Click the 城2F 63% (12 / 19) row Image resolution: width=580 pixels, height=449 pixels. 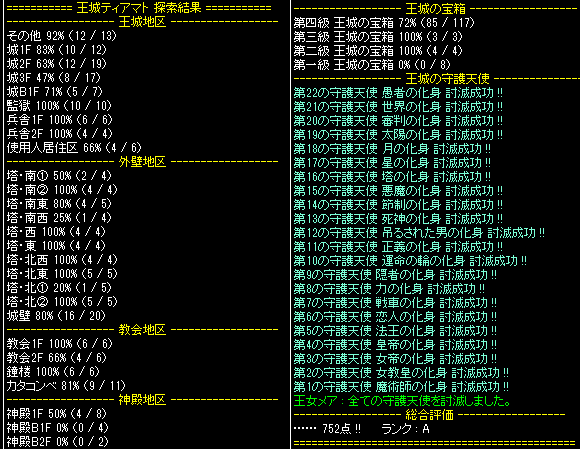point(57,64)
